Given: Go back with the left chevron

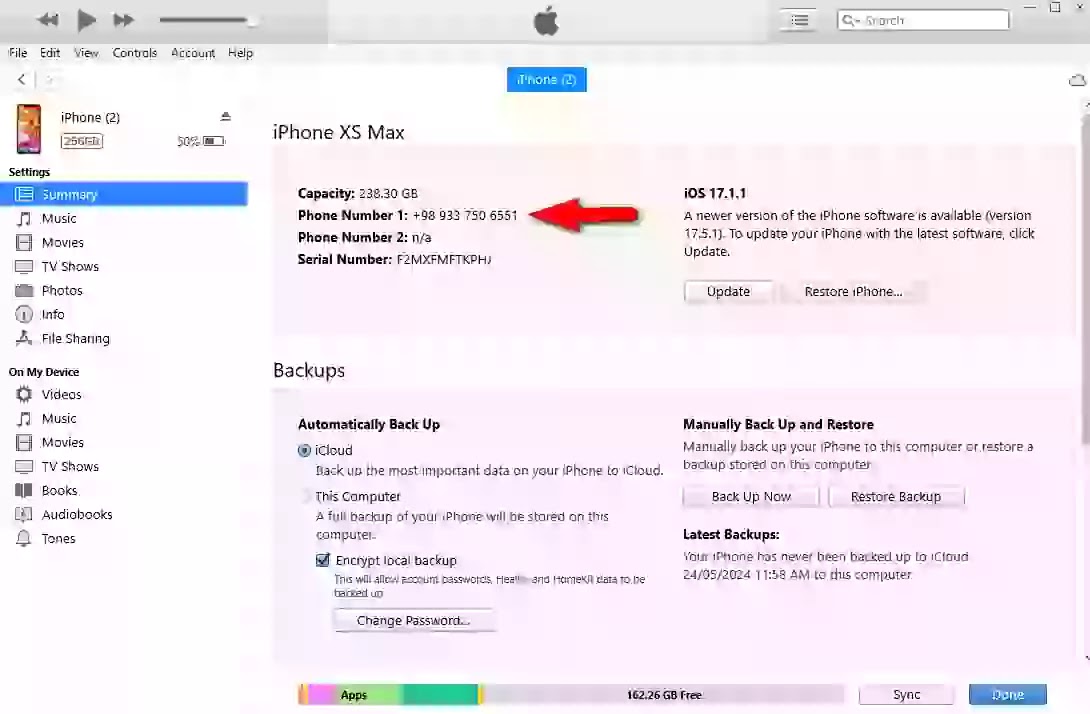Looking at the screenshot, I should [22, 79].
